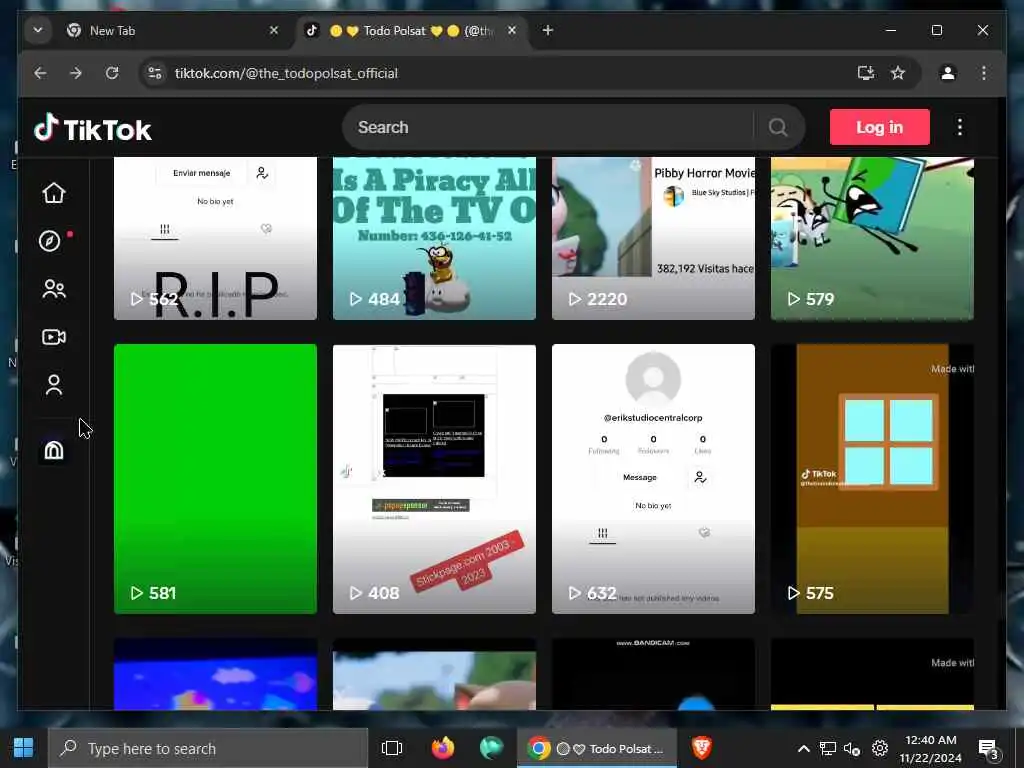Show hidden system tray icons chevron
The width and height of the screenshot is (1024, 768).
(804, 748)
